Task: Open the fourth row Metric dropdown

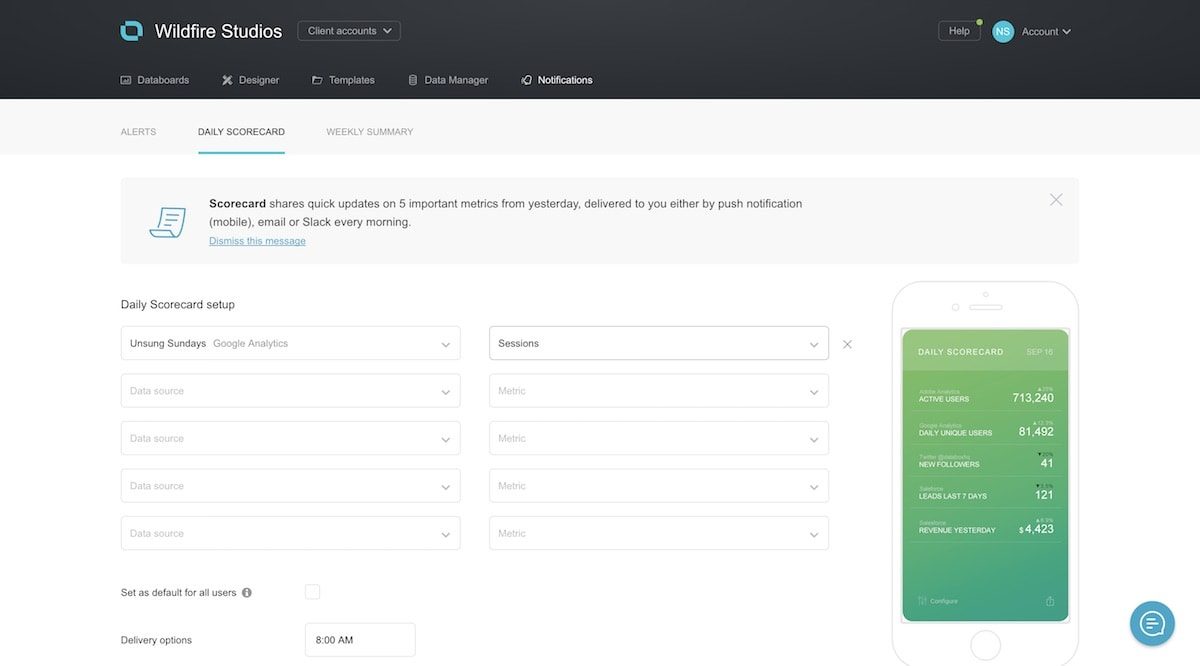Action: pos(659,486)
